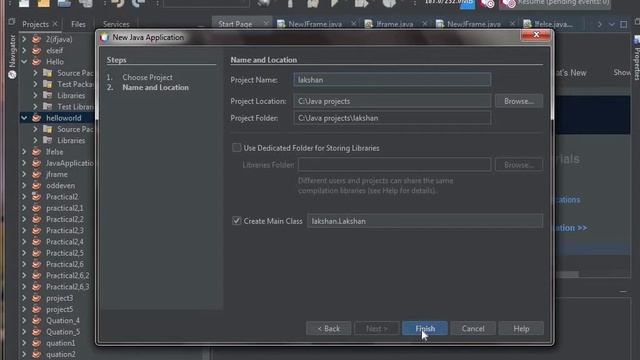Expand Libraries under the Hello project

[x=35, y=96]
